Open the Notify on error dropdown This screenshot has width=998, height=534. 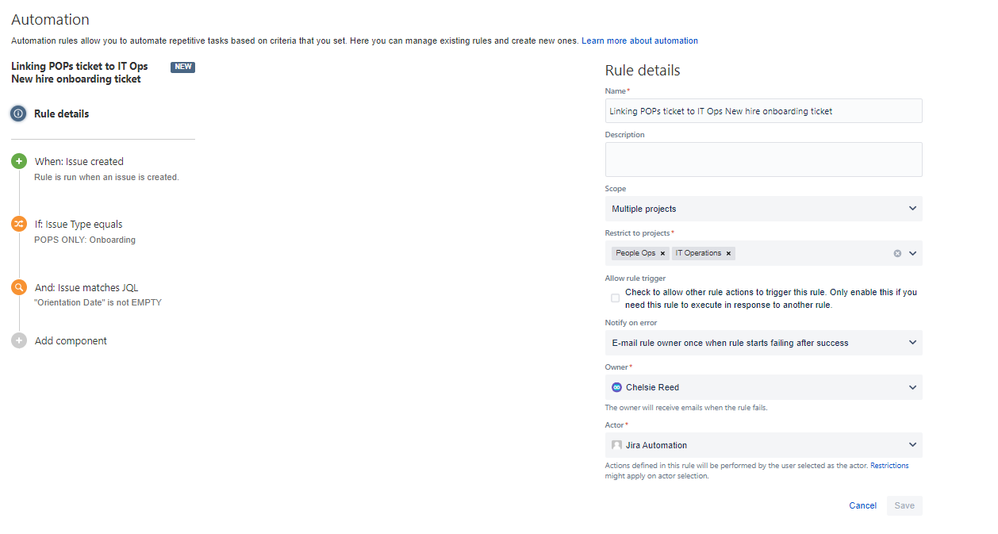pos(763,342)
